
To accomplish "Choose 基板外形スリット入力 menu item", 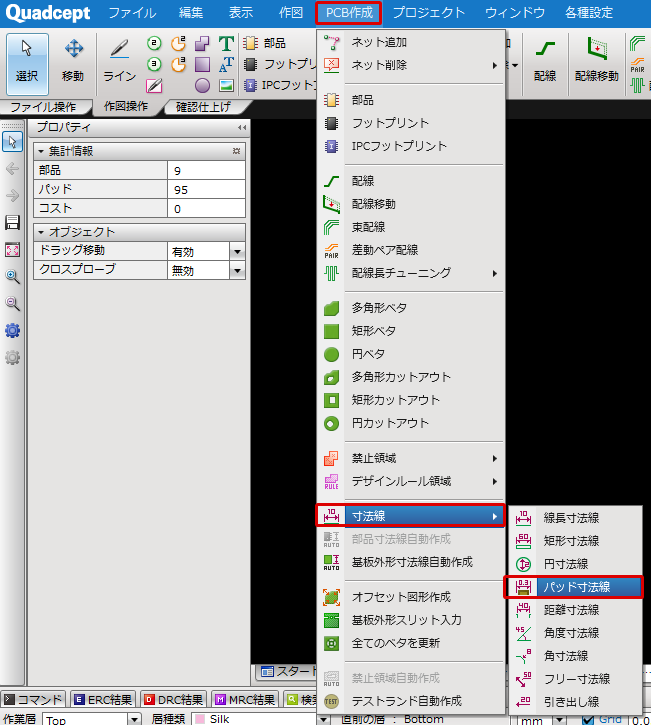I will [411, 620].
